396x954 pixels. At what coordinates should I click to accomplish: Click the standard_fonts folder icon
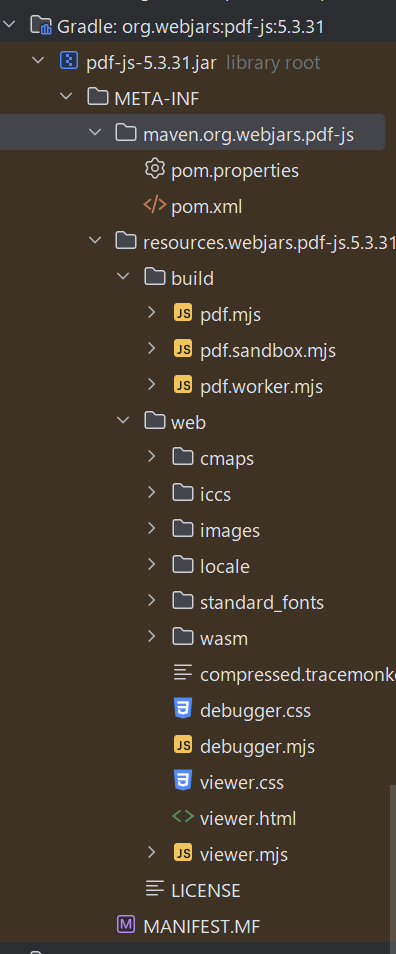[x=183, y=601]
